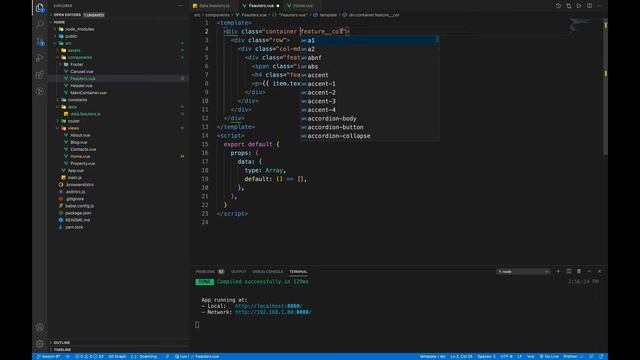Click the Go Live status bar button

point(549,356)
